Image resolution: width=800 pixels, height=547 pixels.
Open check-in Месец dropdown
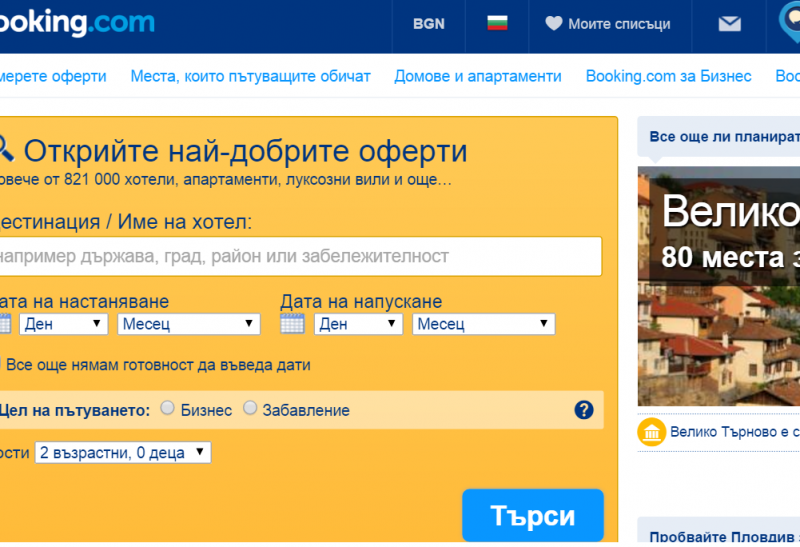point(189,324)
